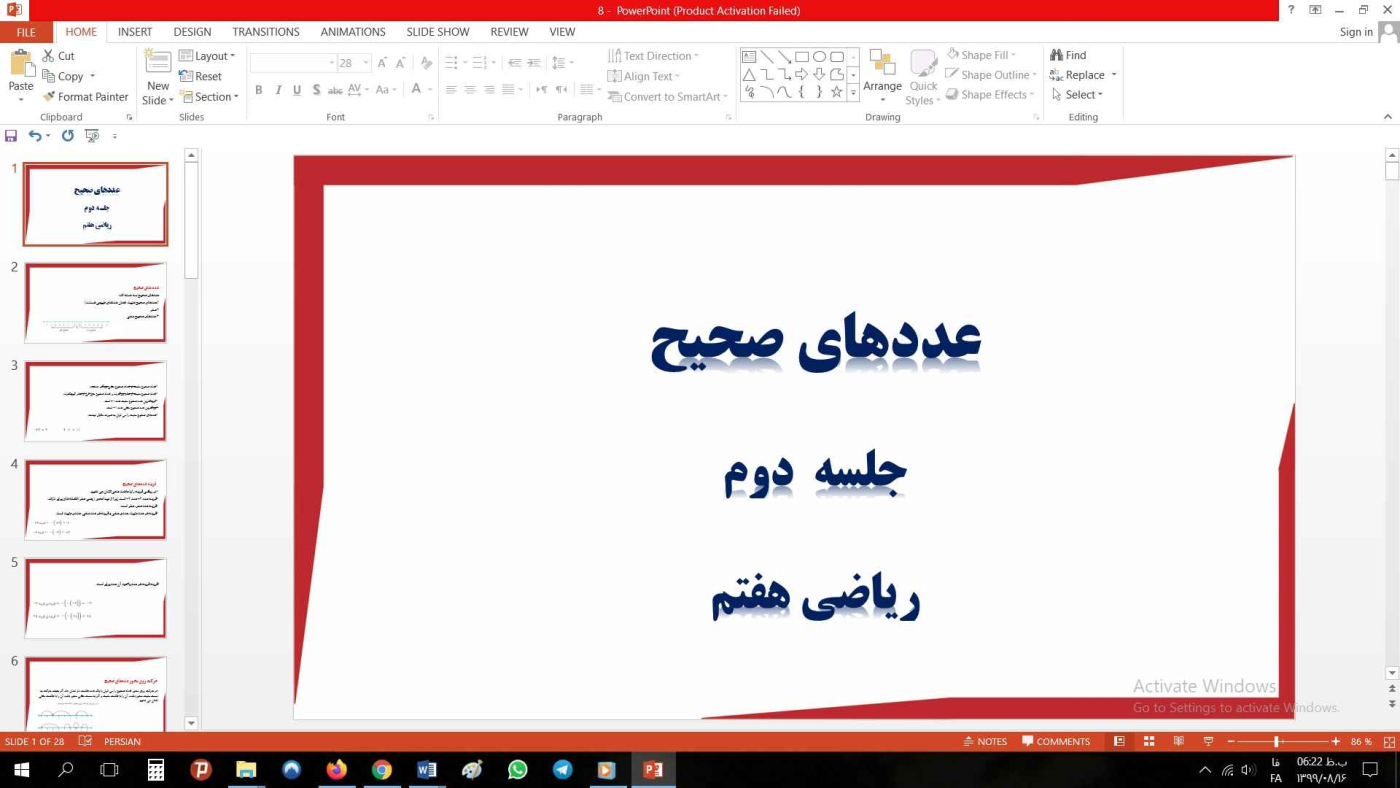The image size is (1400, 788).
Task: Click the Sign in link
Action: tap(1356, 32)
